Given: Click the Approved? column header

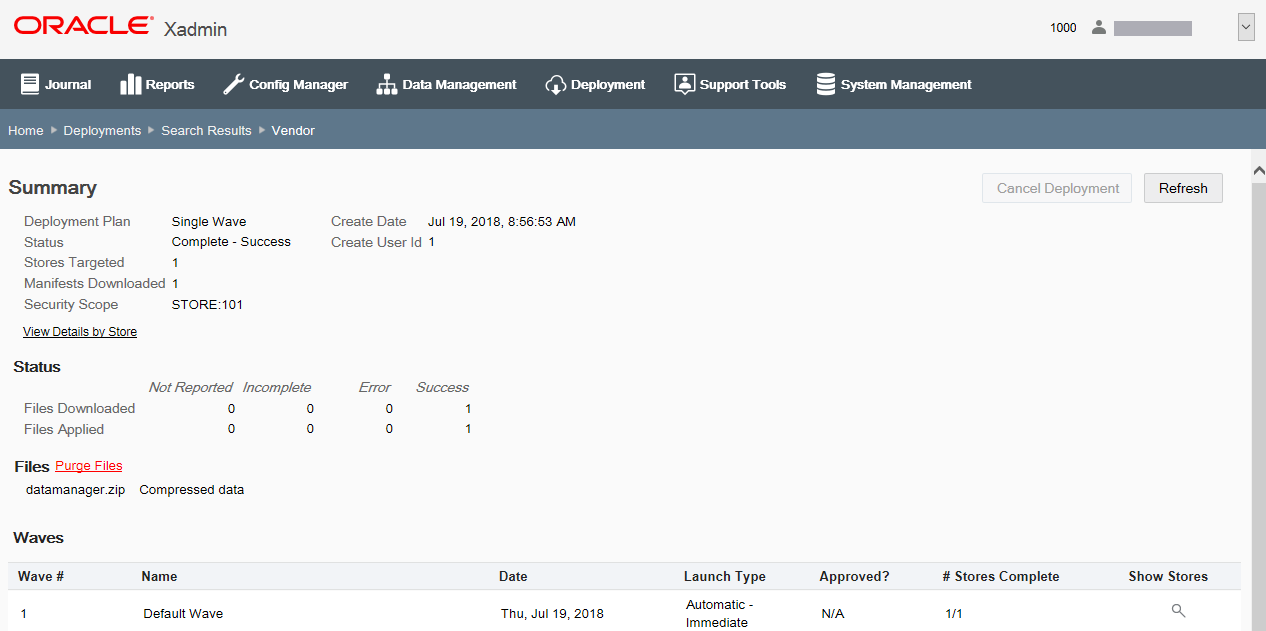Looking at the screenshot, I should pyautogui.click(x=854, y=576).
